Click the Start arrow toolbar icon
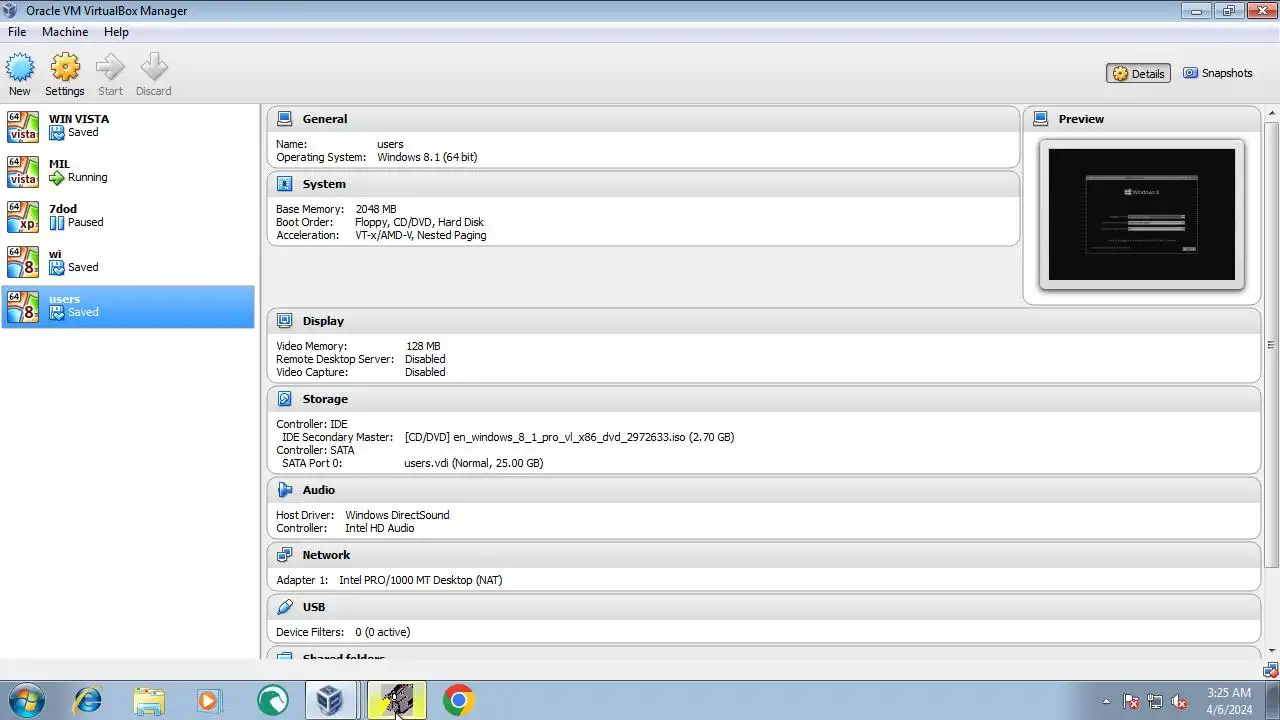The image size is (1280, 720). point(110,68)
